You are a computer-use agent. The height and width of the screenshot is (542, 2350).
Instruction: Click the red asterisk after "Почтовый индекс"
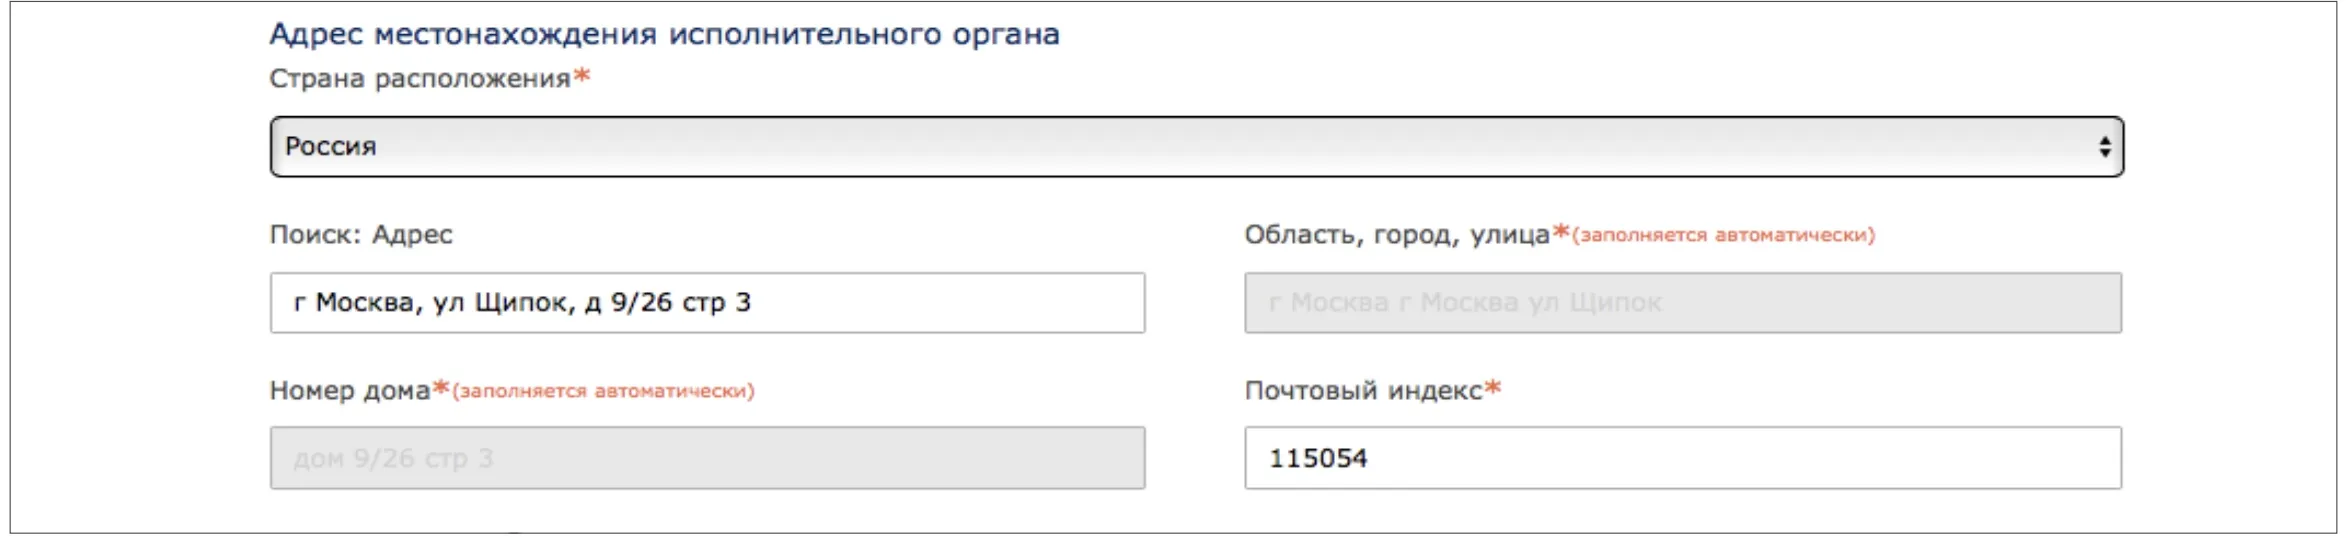[1492, 388]
